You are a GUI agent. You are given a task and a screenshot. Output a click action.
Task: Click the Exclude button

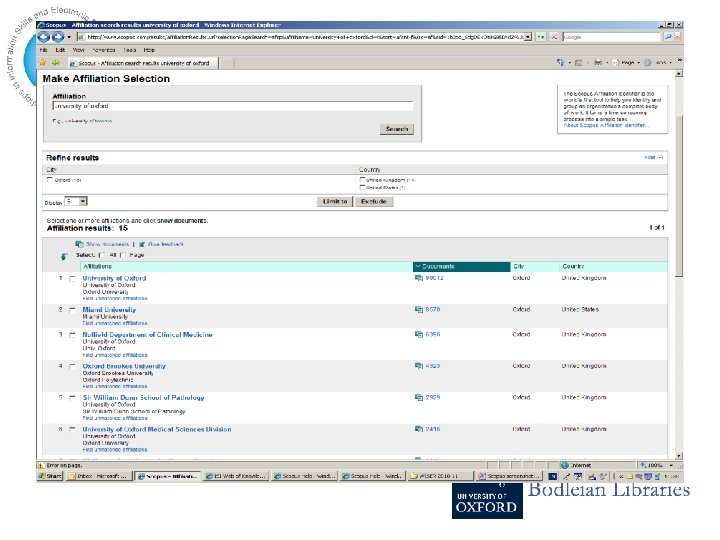pos(374,202)
